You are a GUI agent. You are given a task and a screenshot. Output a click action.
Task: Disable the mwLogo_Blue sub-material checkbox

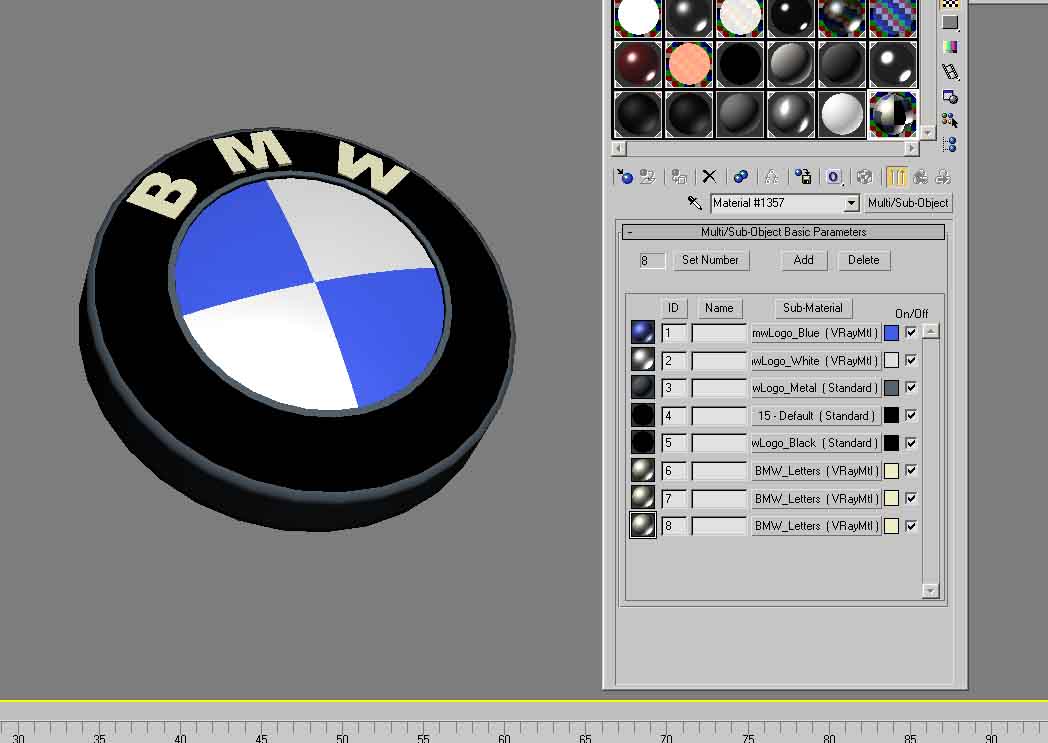(910, 332)
